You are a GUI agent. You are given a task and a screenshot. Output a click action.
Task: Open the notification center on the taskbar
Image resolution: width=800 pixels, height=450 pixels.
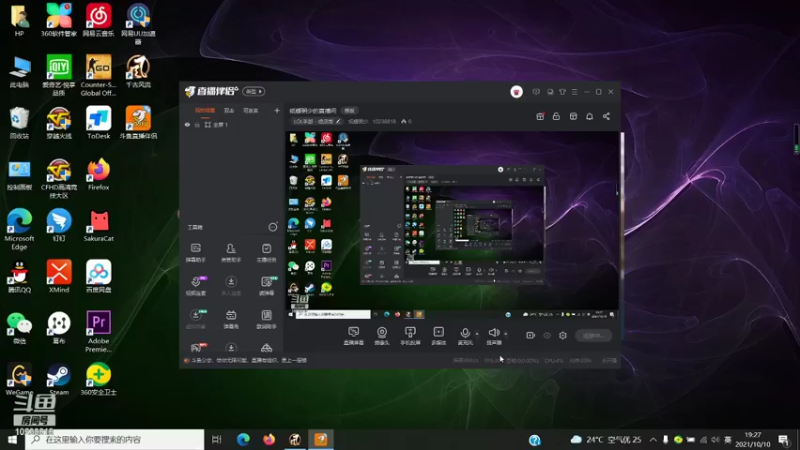[x=784, y=439]
